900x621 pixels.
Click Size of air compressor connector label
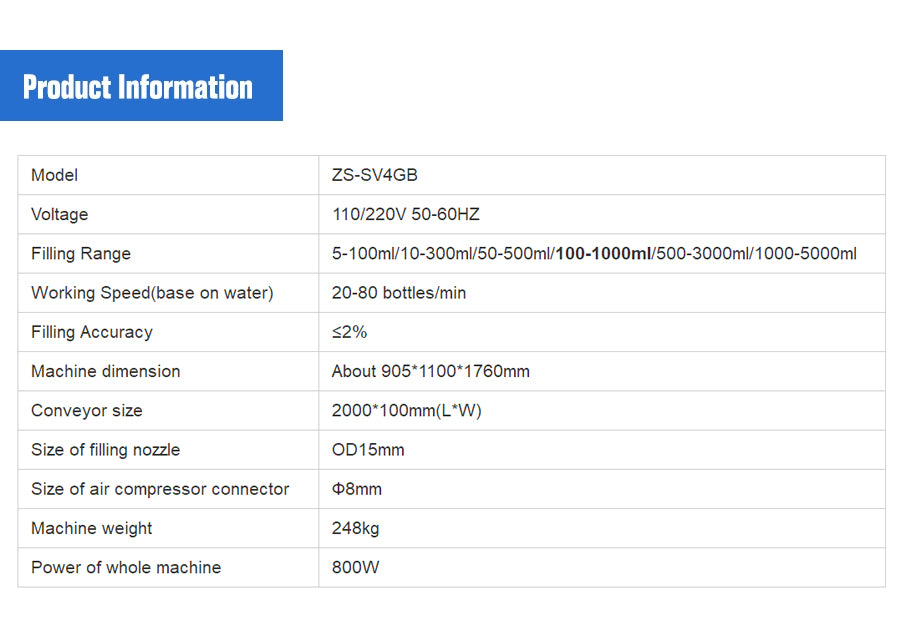[x=160, y=489]
